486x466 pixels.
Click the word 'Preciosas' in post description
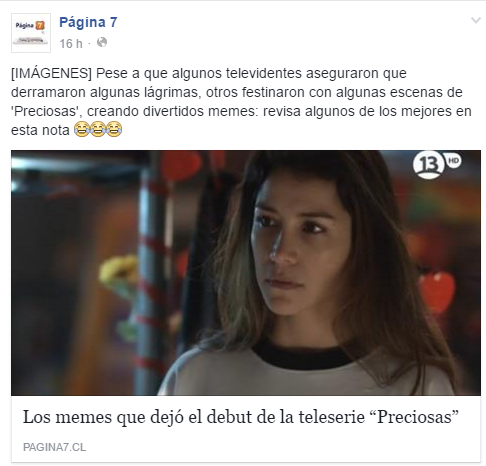(47, 111)
